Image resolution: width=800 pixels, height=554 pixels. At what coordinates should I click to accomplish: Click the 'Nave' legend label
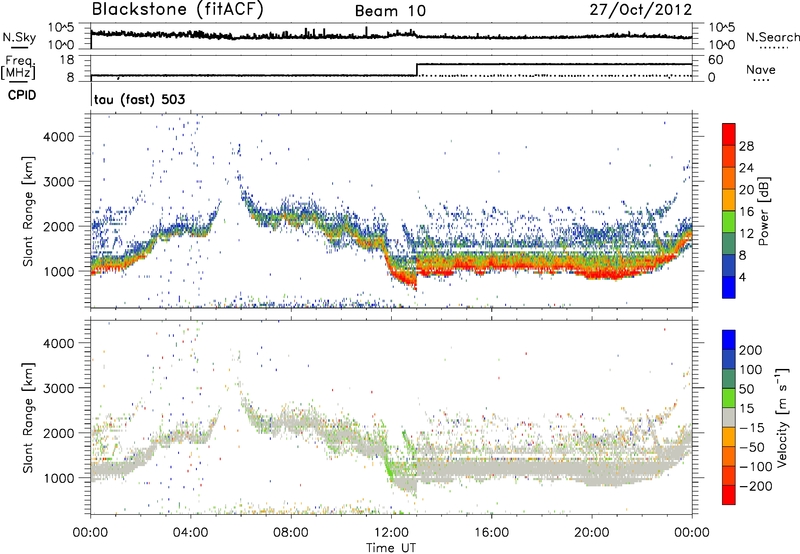pyautogui.click(x=760, y=69)
